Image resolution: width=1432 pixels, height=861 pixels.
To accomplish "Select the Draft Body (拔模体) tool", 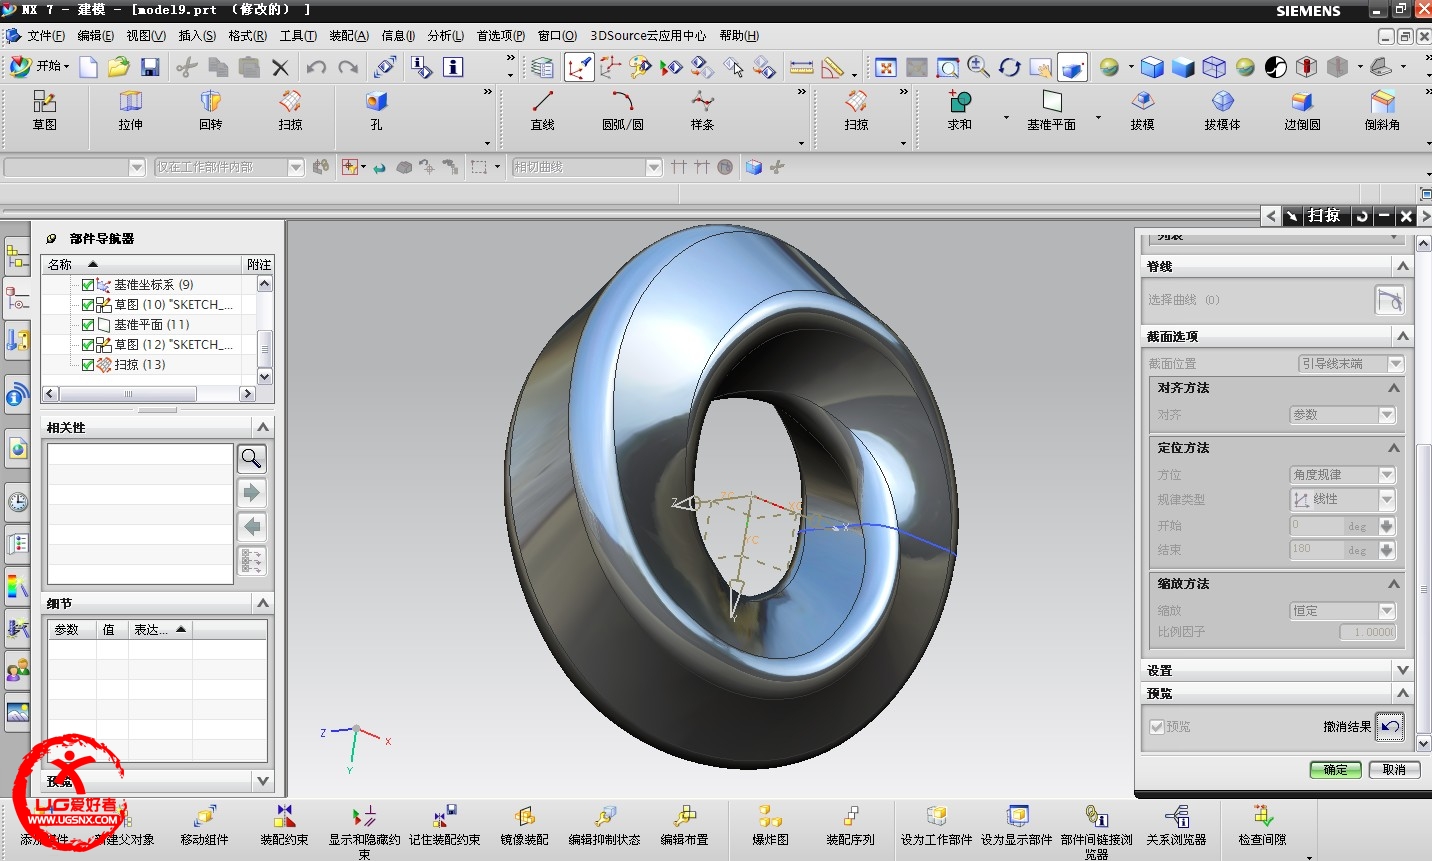I will [1222, 110].
